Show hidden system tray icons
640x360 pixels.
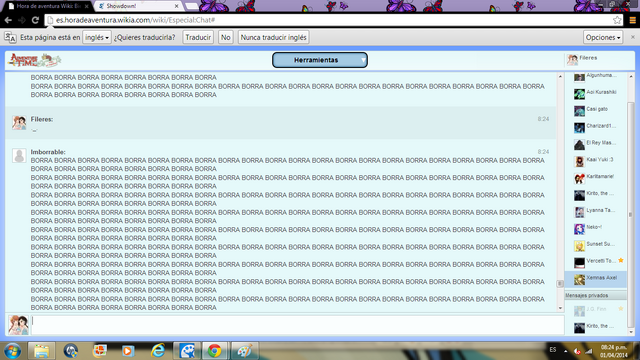point(566,351)
